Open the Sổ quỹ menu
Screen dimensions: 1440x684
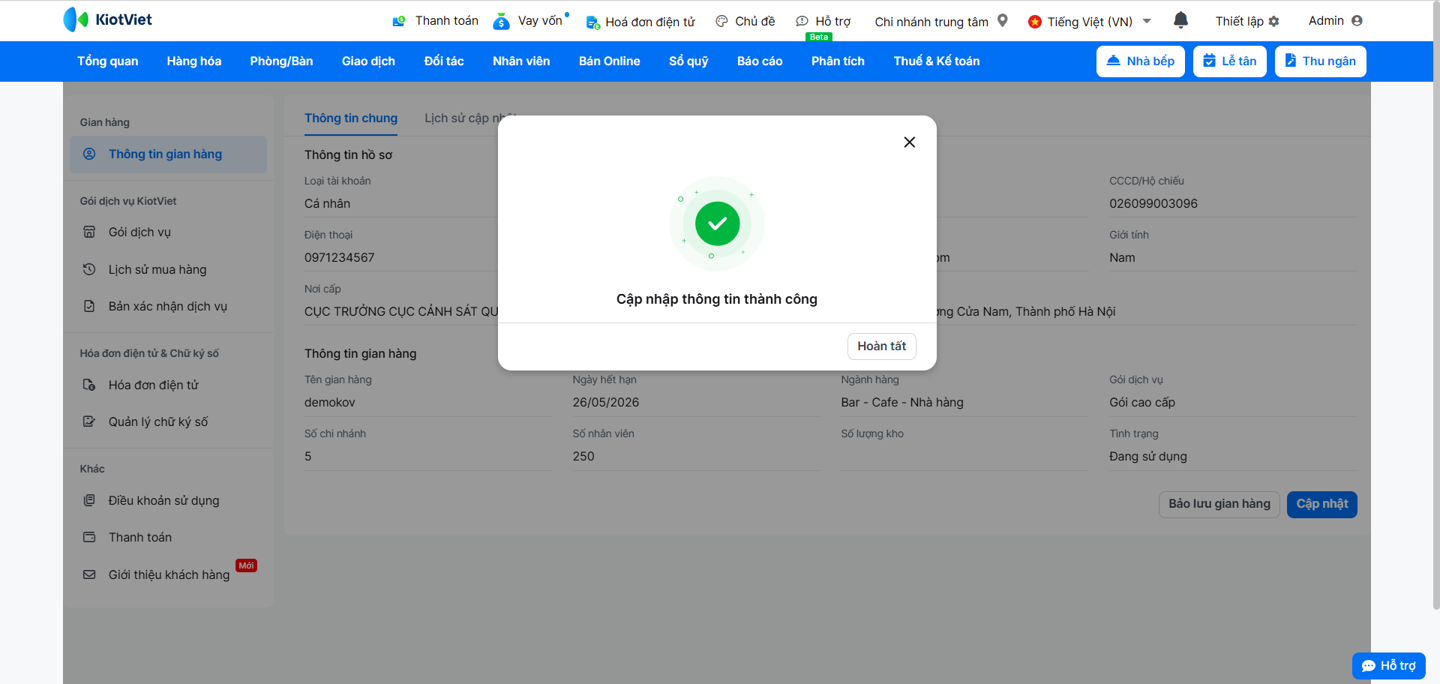(x=688, y=61)
